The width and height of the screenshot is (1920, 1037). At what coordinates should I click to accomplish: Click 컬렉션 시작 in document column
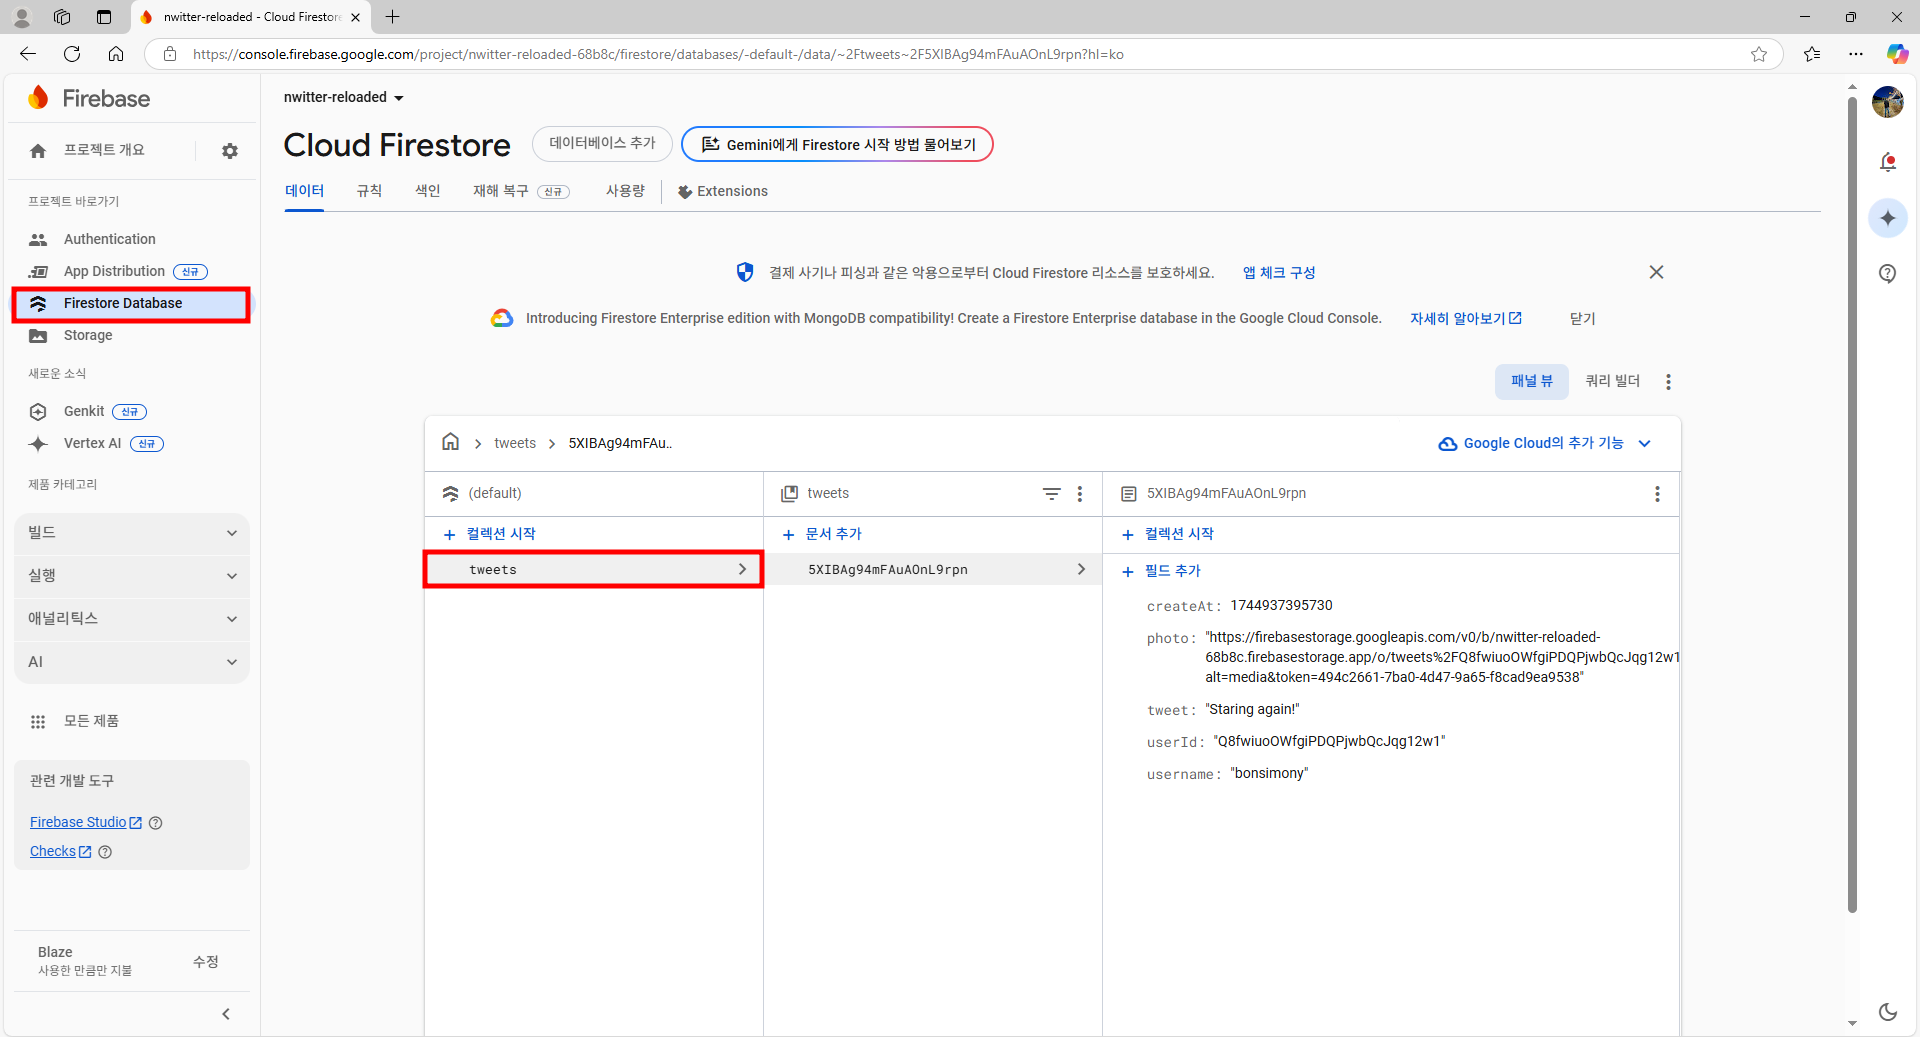click(x=1168, y=534)
